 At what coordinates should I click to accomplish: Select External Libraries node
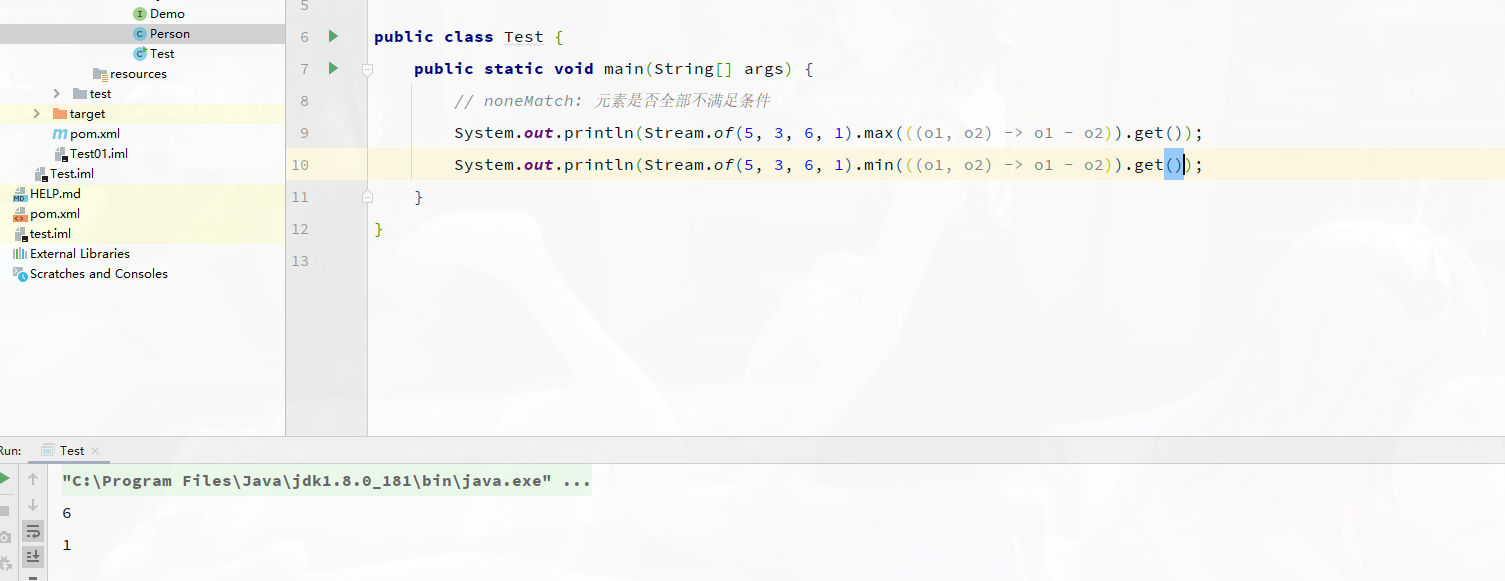tap(80, 253)
